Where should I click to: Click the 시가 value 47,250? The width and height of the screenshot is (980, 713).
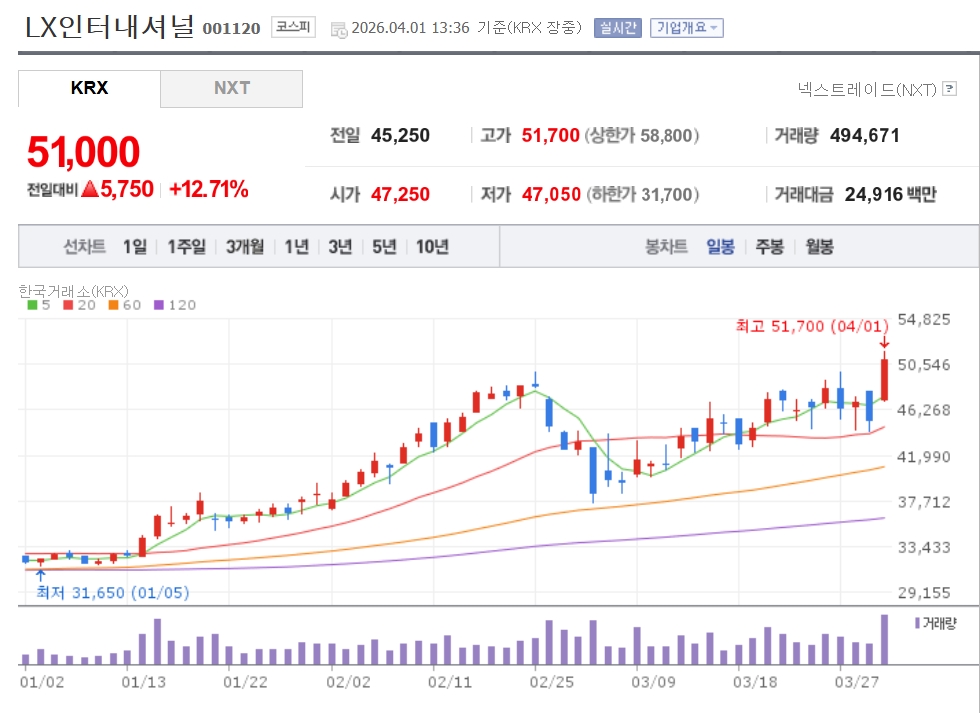point(400,194)
